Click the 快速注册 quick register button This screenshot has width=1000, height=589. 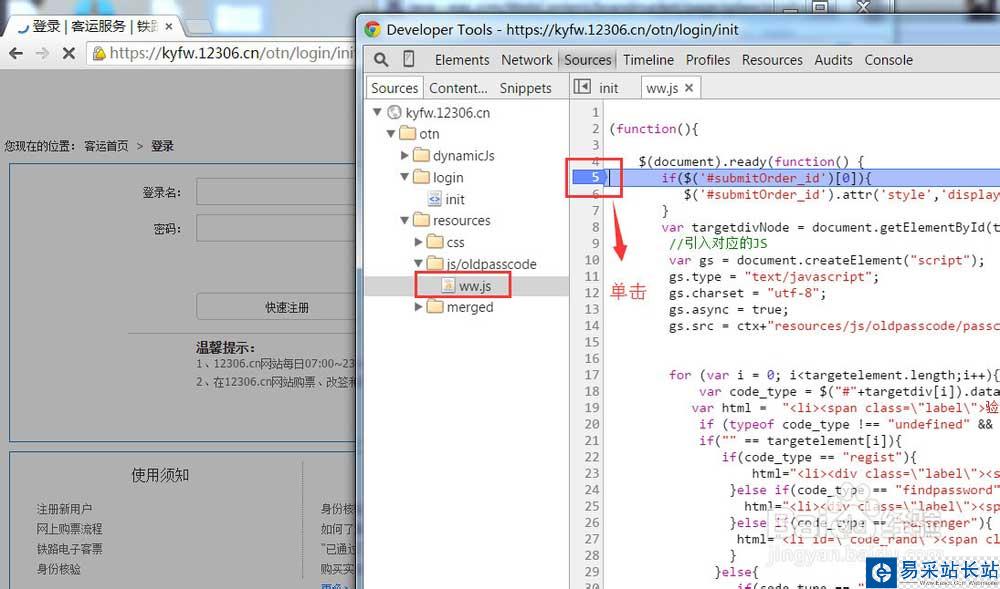[x=276, y=307]
